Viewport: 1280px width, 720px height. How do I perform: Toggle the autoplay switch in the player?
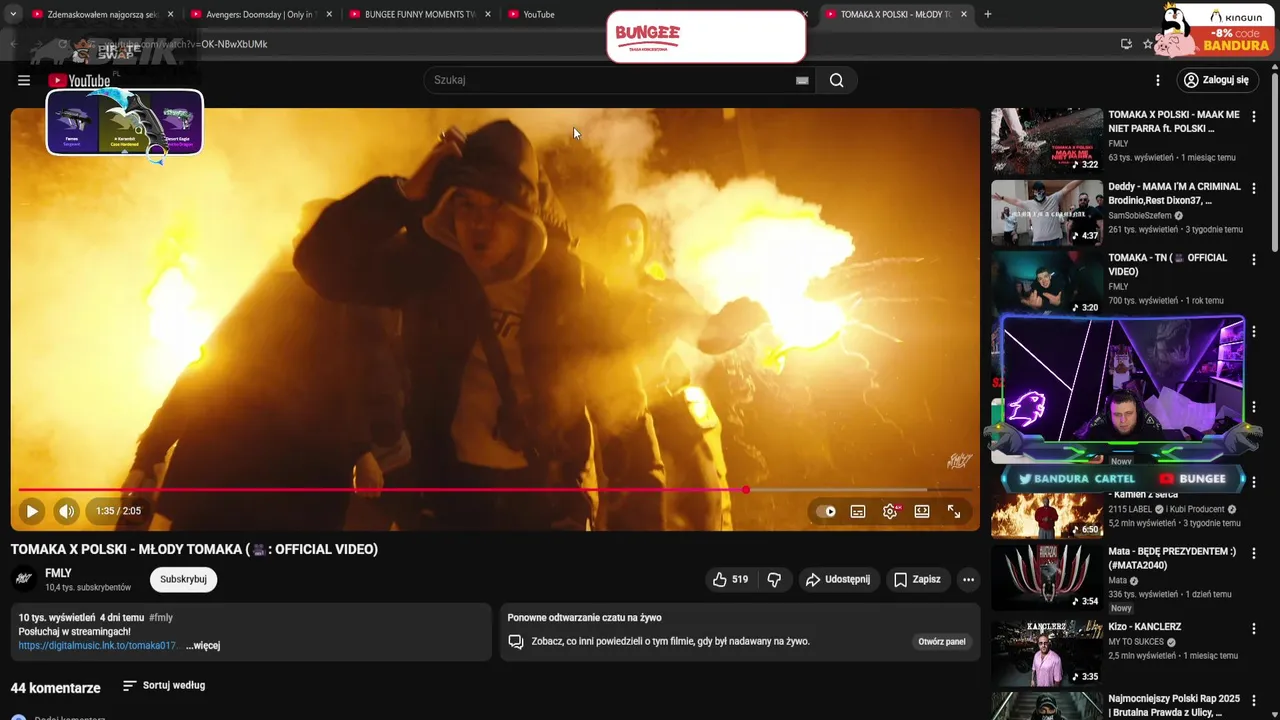click(825, 511)
